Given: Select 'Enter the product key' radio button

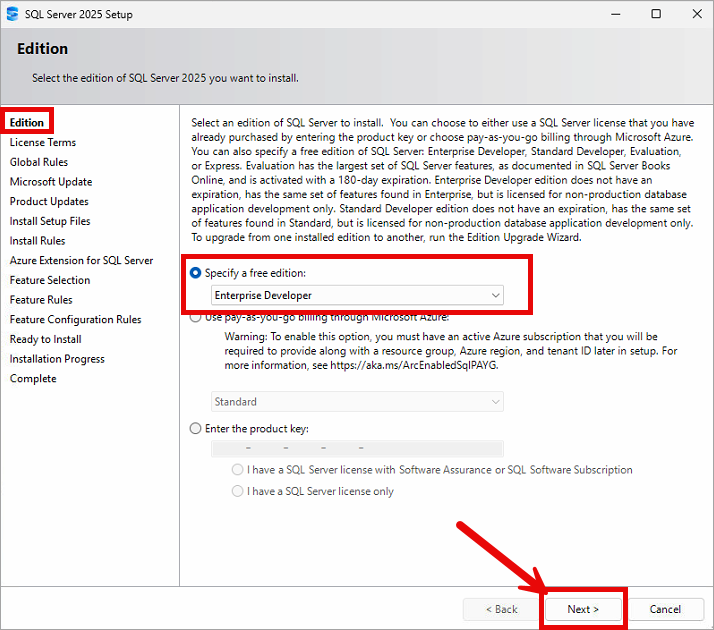Looking at the screenshot, I should tap(196, 428).
